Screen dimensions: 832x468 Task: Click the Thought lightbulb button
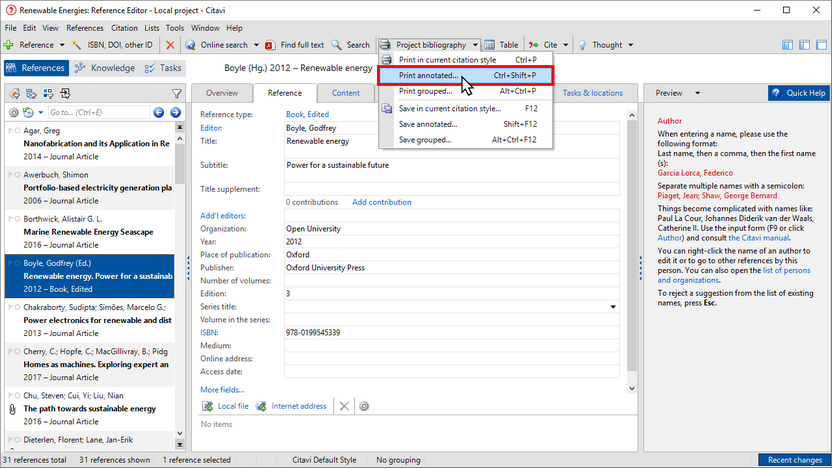600,45
